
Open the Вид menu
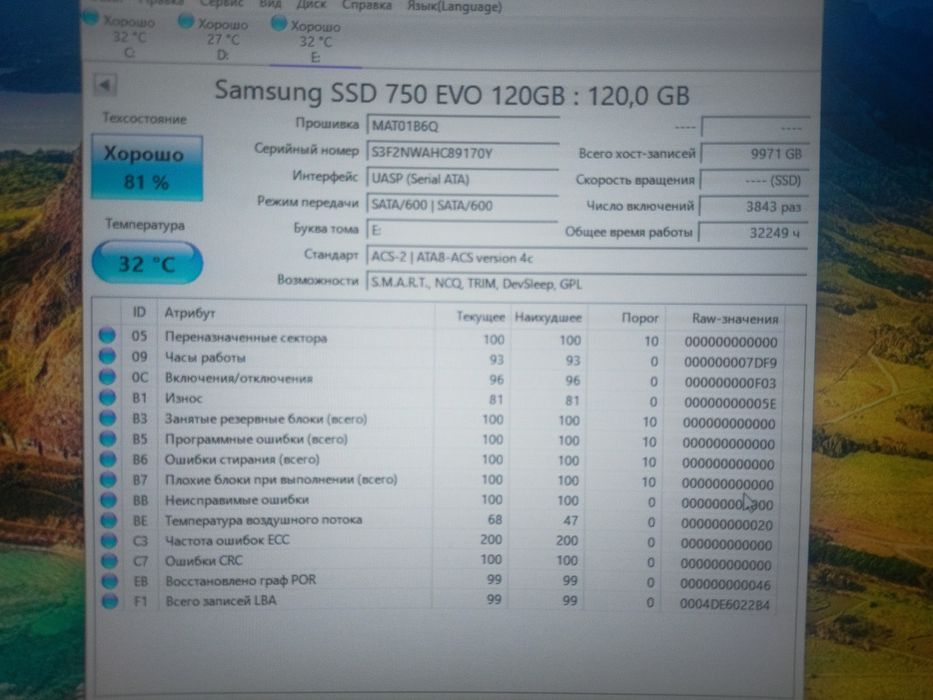(270, 4)
